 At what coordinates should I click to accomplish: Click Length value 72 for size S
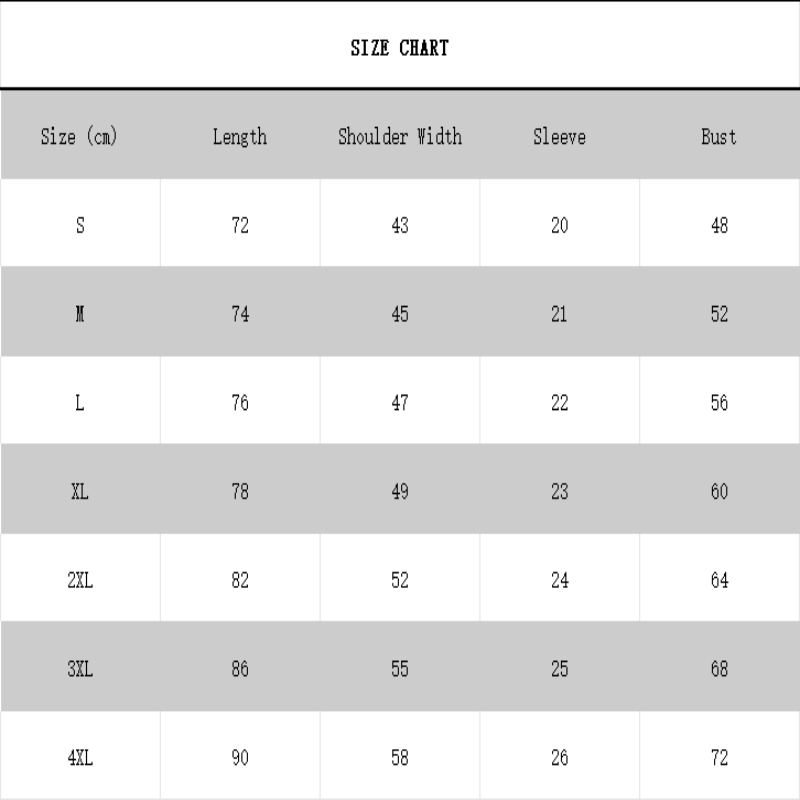(x=240, y=226)
